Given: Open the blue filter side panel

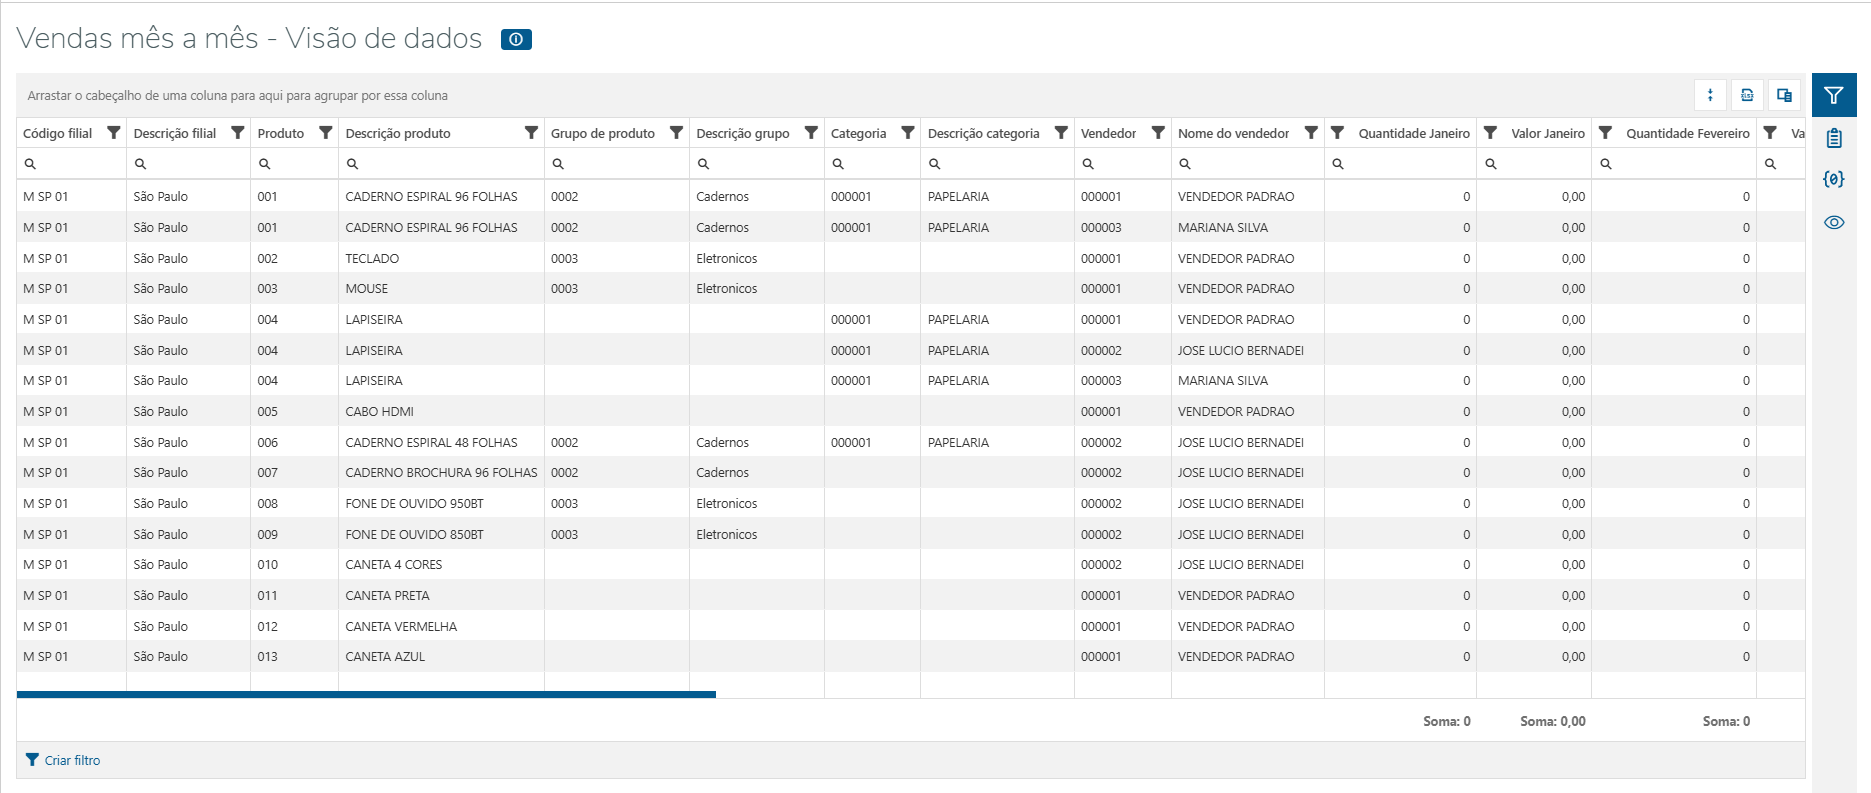Looking at the screenshot, I should pos(1833,95).
